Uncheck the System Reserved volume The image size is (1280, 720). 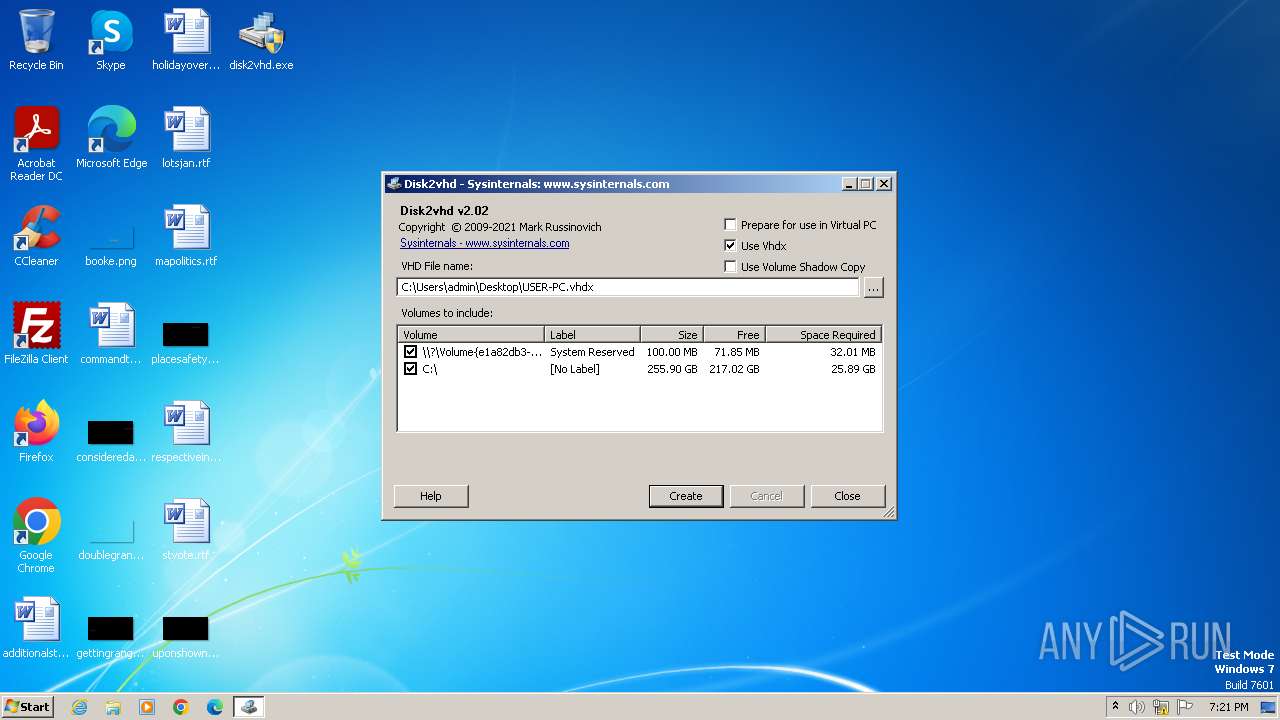point(410,352)
